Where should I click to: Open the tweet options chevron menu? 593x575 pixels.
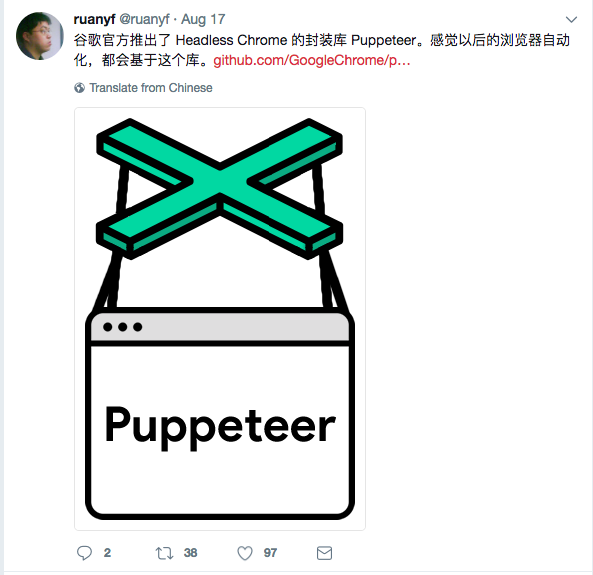[571, 19]
